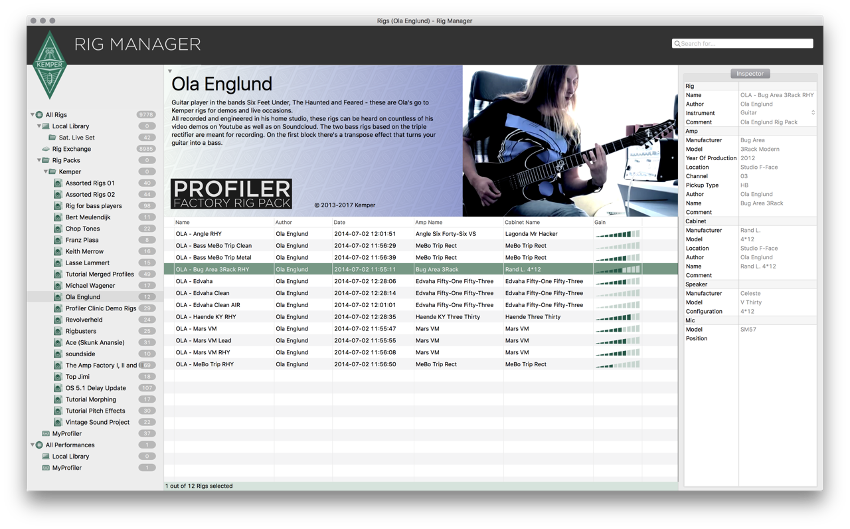
Task: Open Revolverheld rig pack icon
Action: [58, 320]
